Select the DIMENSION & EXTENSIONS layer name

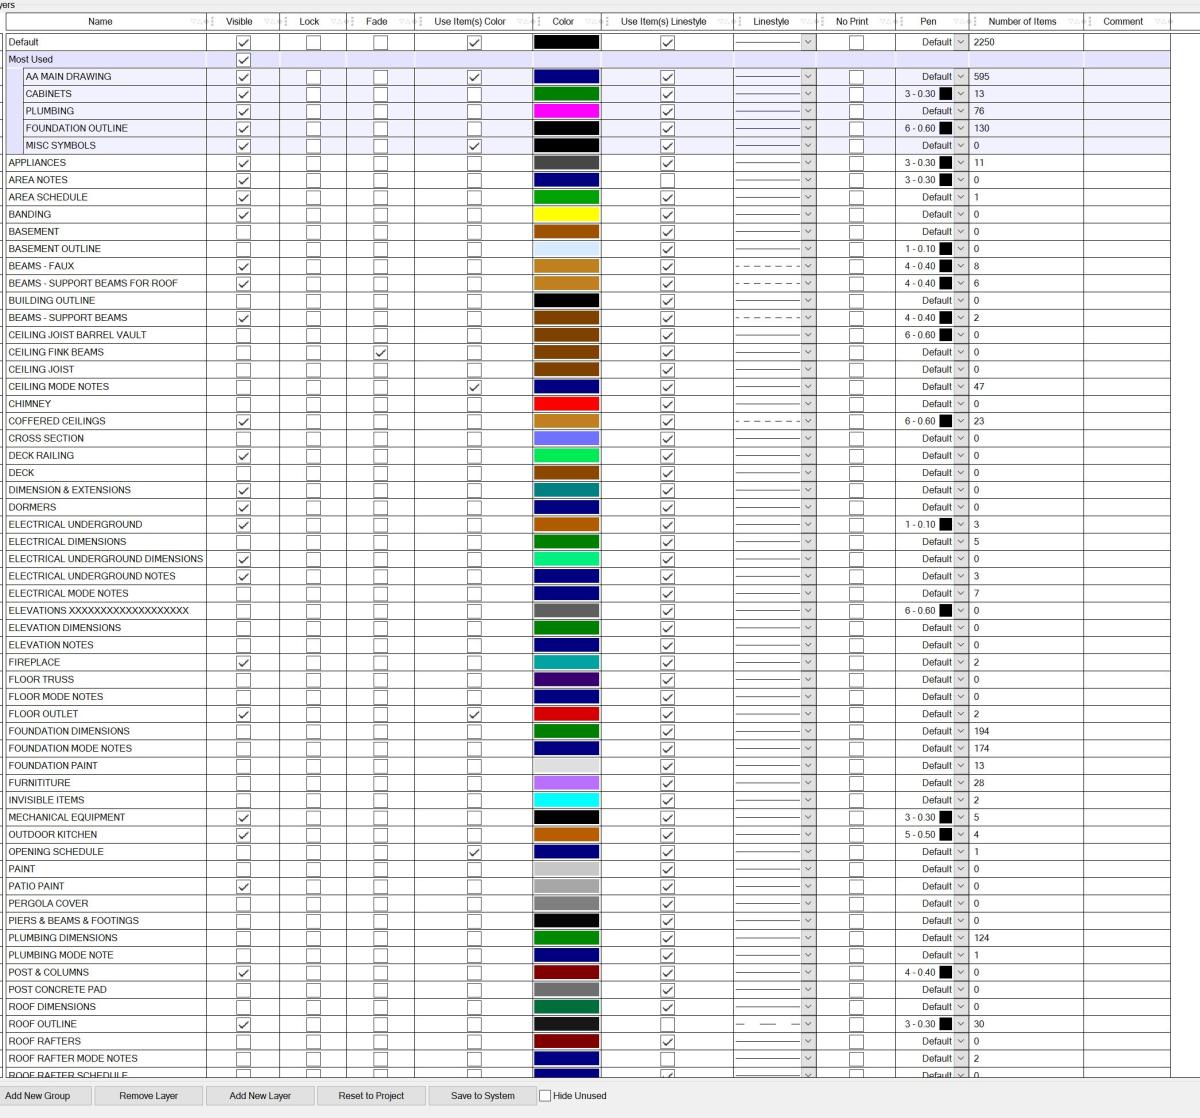(70, 490)
